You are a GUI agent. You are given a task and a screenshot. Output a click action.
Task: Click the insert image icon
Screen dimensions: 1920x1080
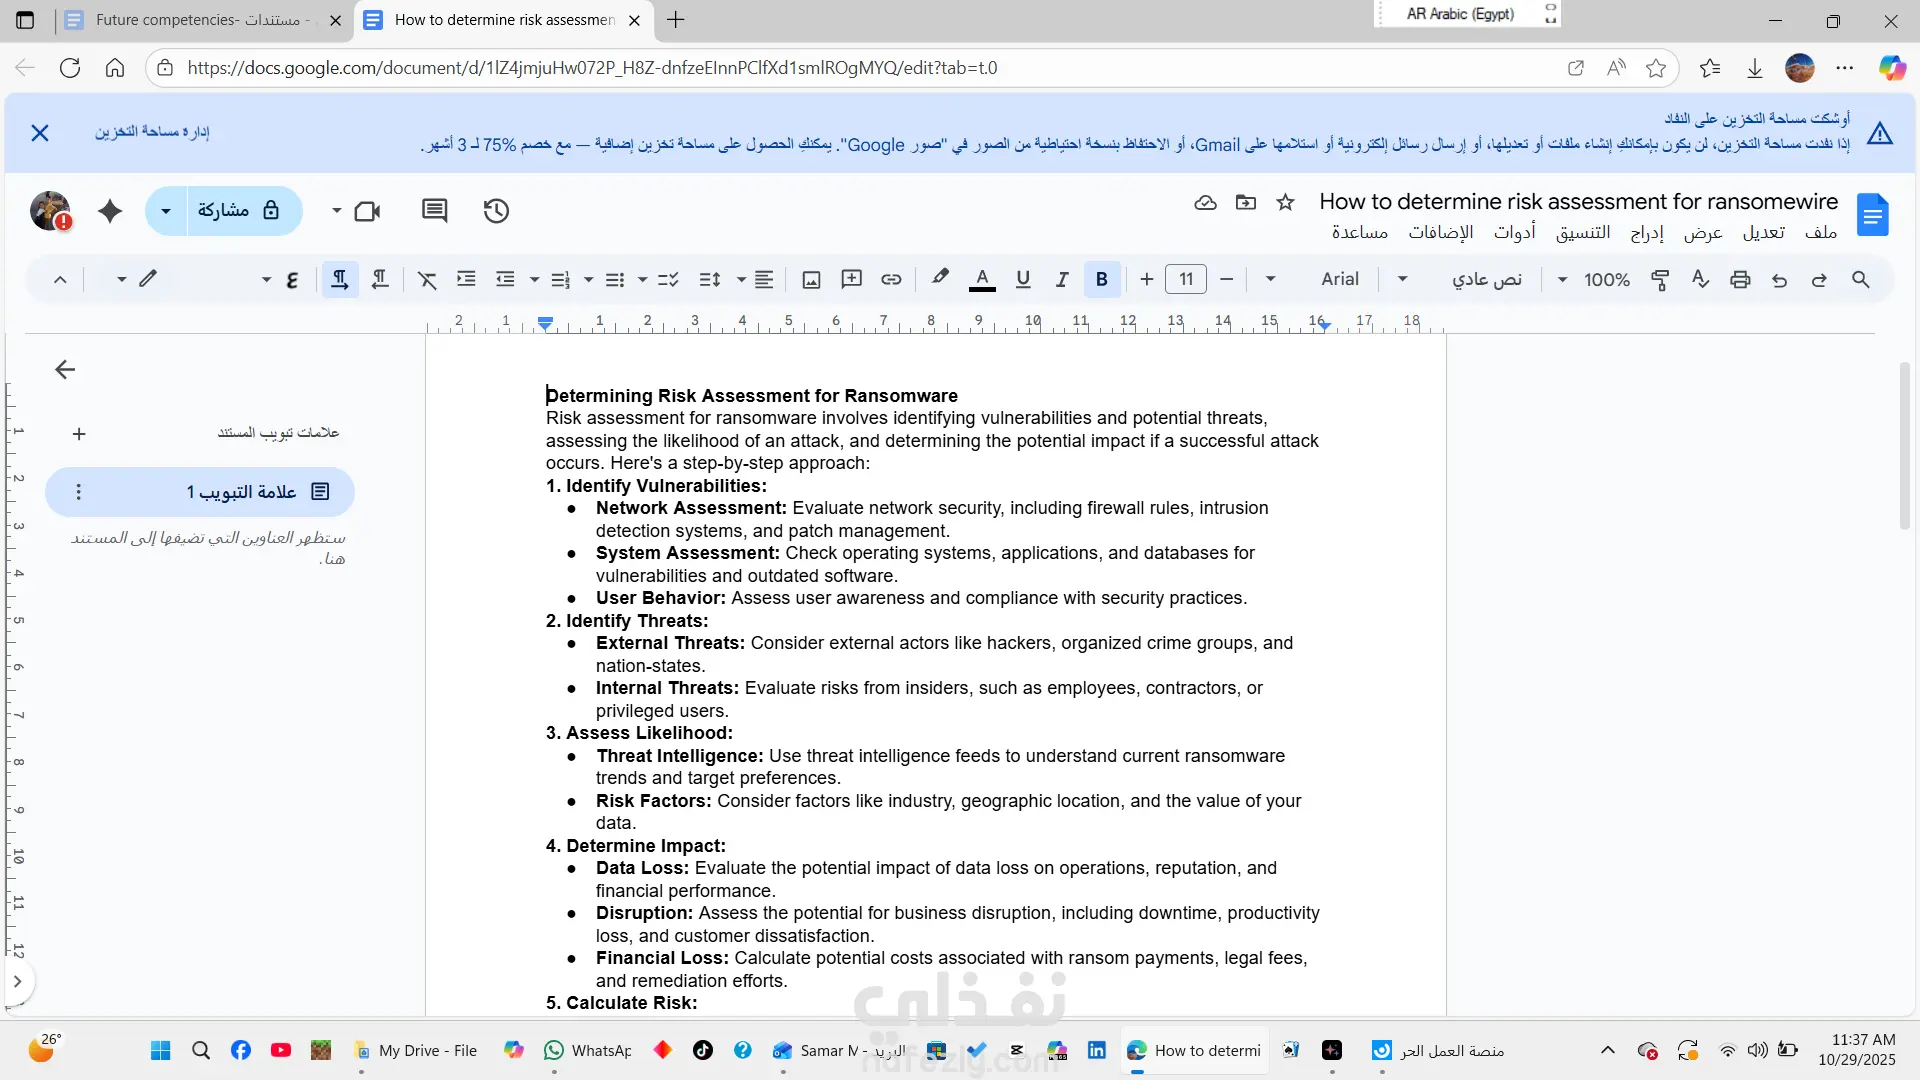pos(811,280)
